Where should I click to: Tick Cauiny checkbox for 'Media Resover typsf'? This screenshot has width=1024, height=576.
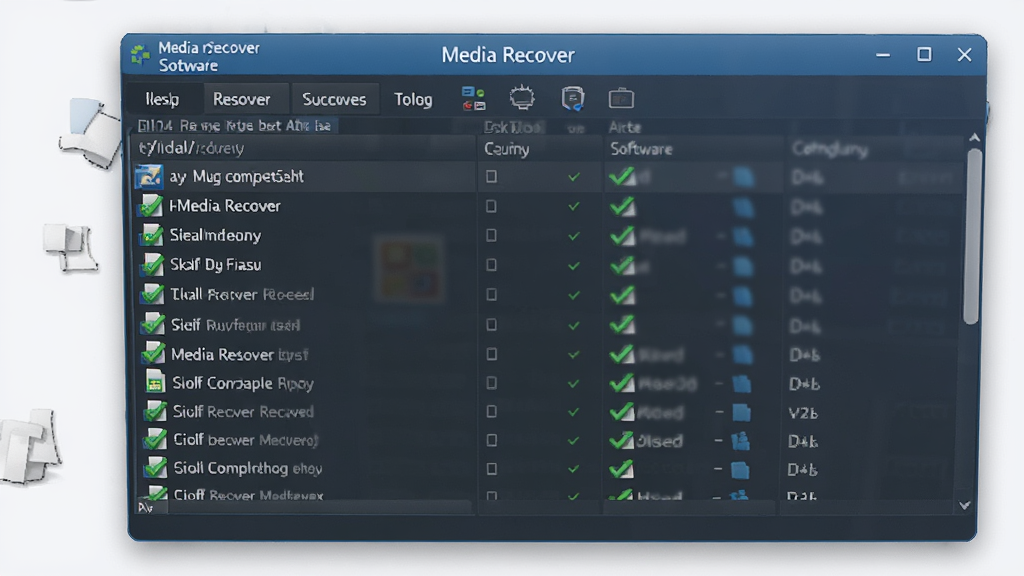(x=491, y=354)
